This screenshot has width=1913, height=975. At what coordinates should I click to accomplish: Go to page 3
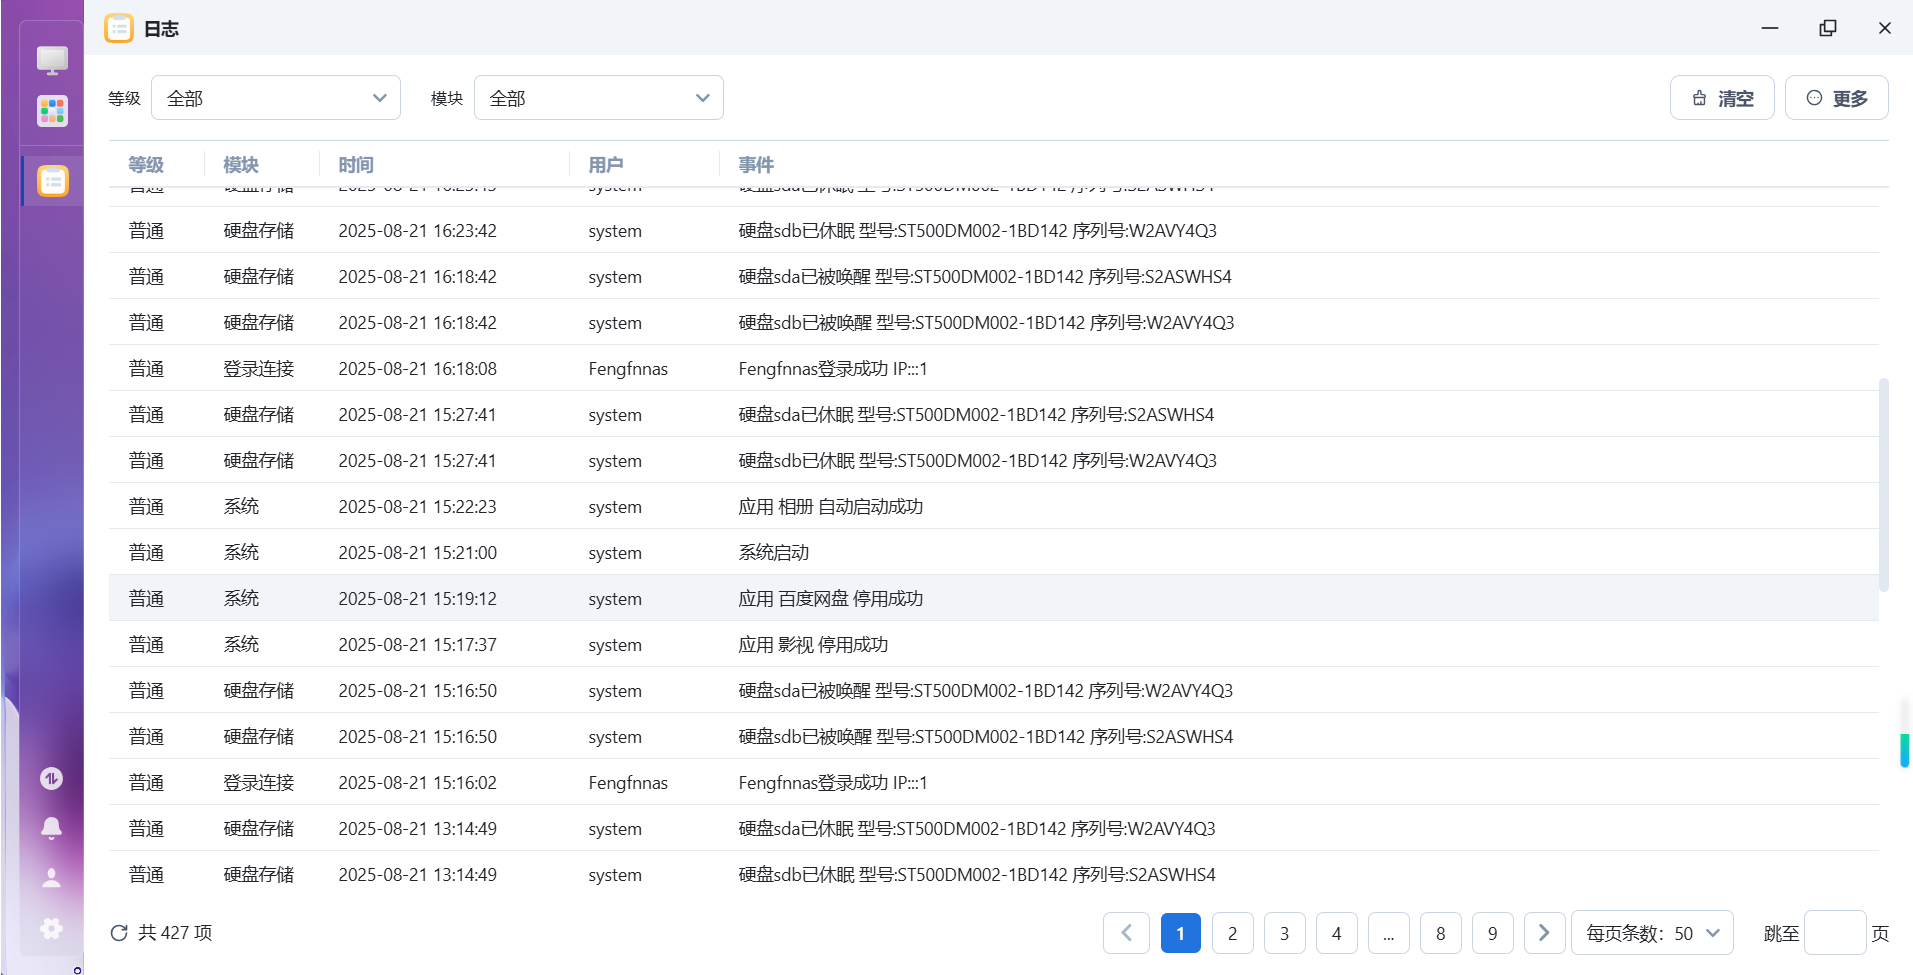[1285, 933]
